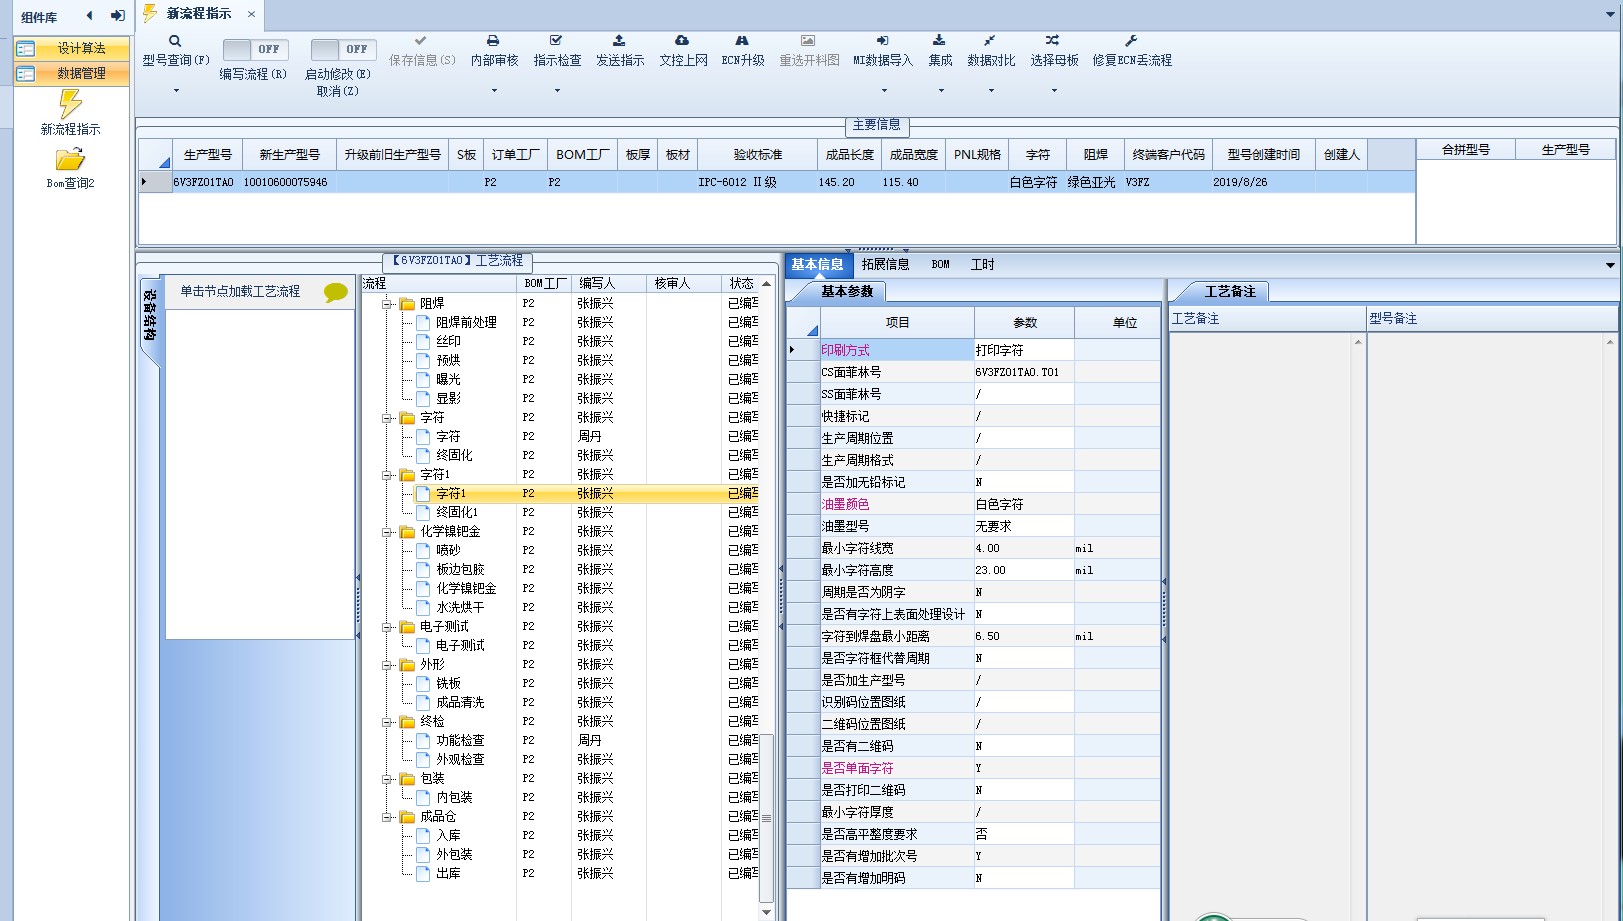Collapse the 化学镍钯金 folder expander
The image size is (1623, 921).
[387, 532]
